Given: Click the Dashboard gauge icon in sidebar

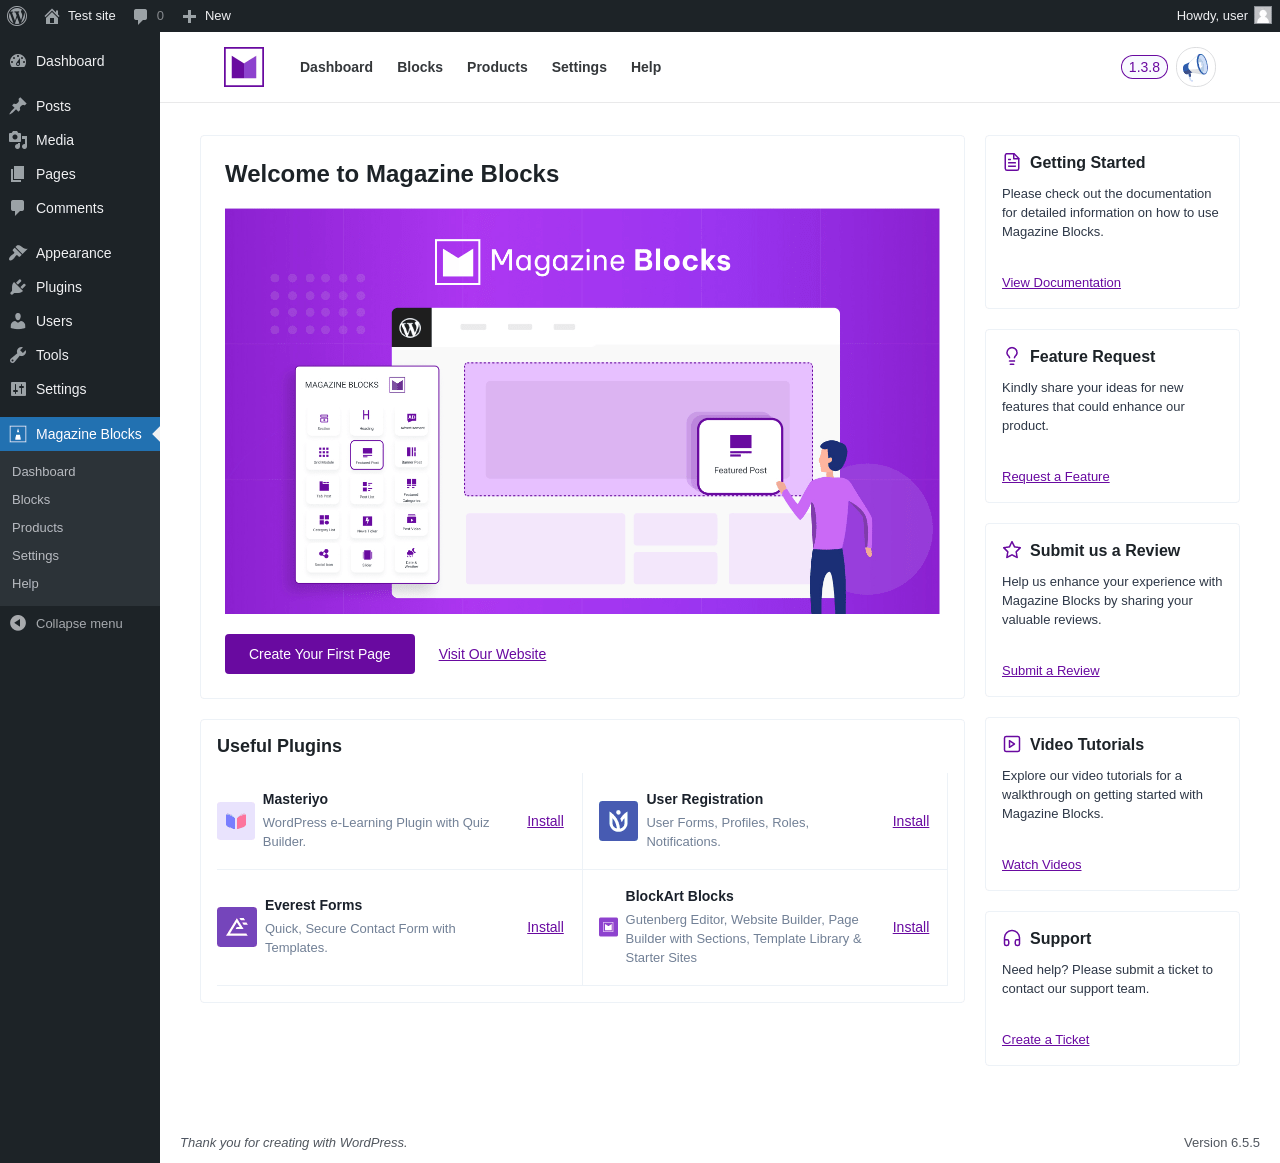Looking at the screenshot, I should pos(18,61).
